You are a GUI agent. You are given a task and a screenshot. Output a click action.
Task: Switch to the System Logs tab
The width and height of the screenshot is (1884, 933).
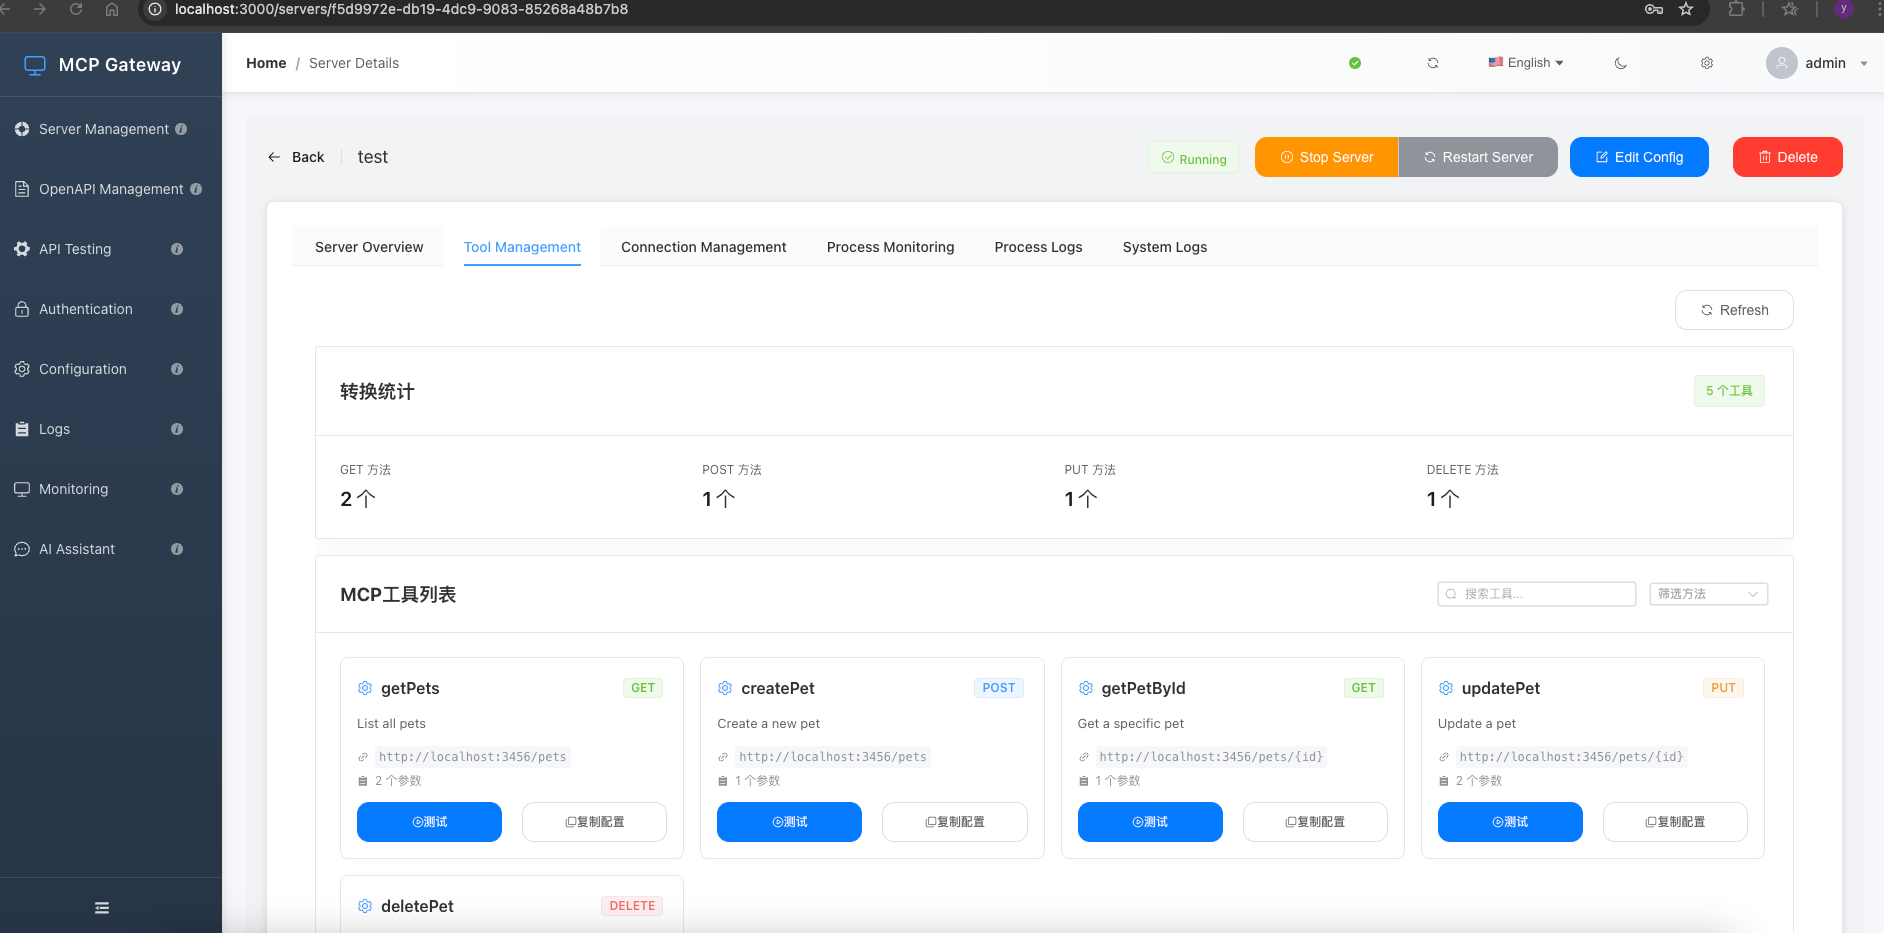1165,247
